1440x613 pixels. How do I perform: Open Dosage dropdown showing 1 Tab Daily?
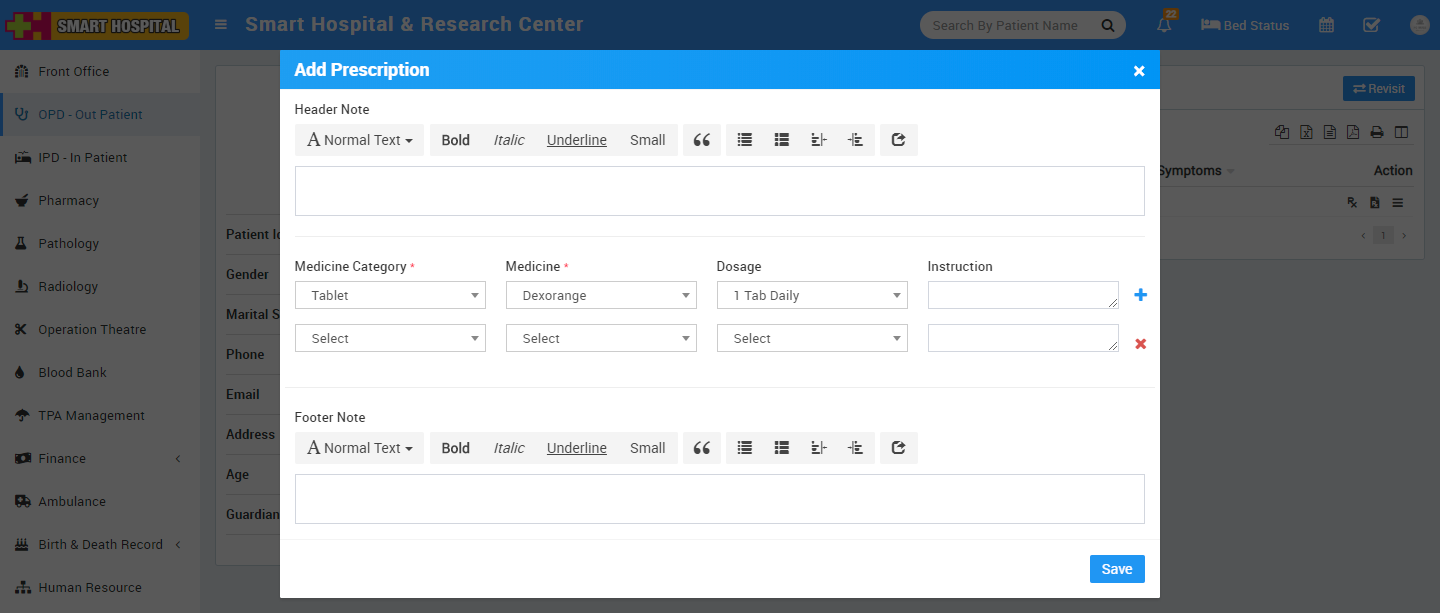812,295
